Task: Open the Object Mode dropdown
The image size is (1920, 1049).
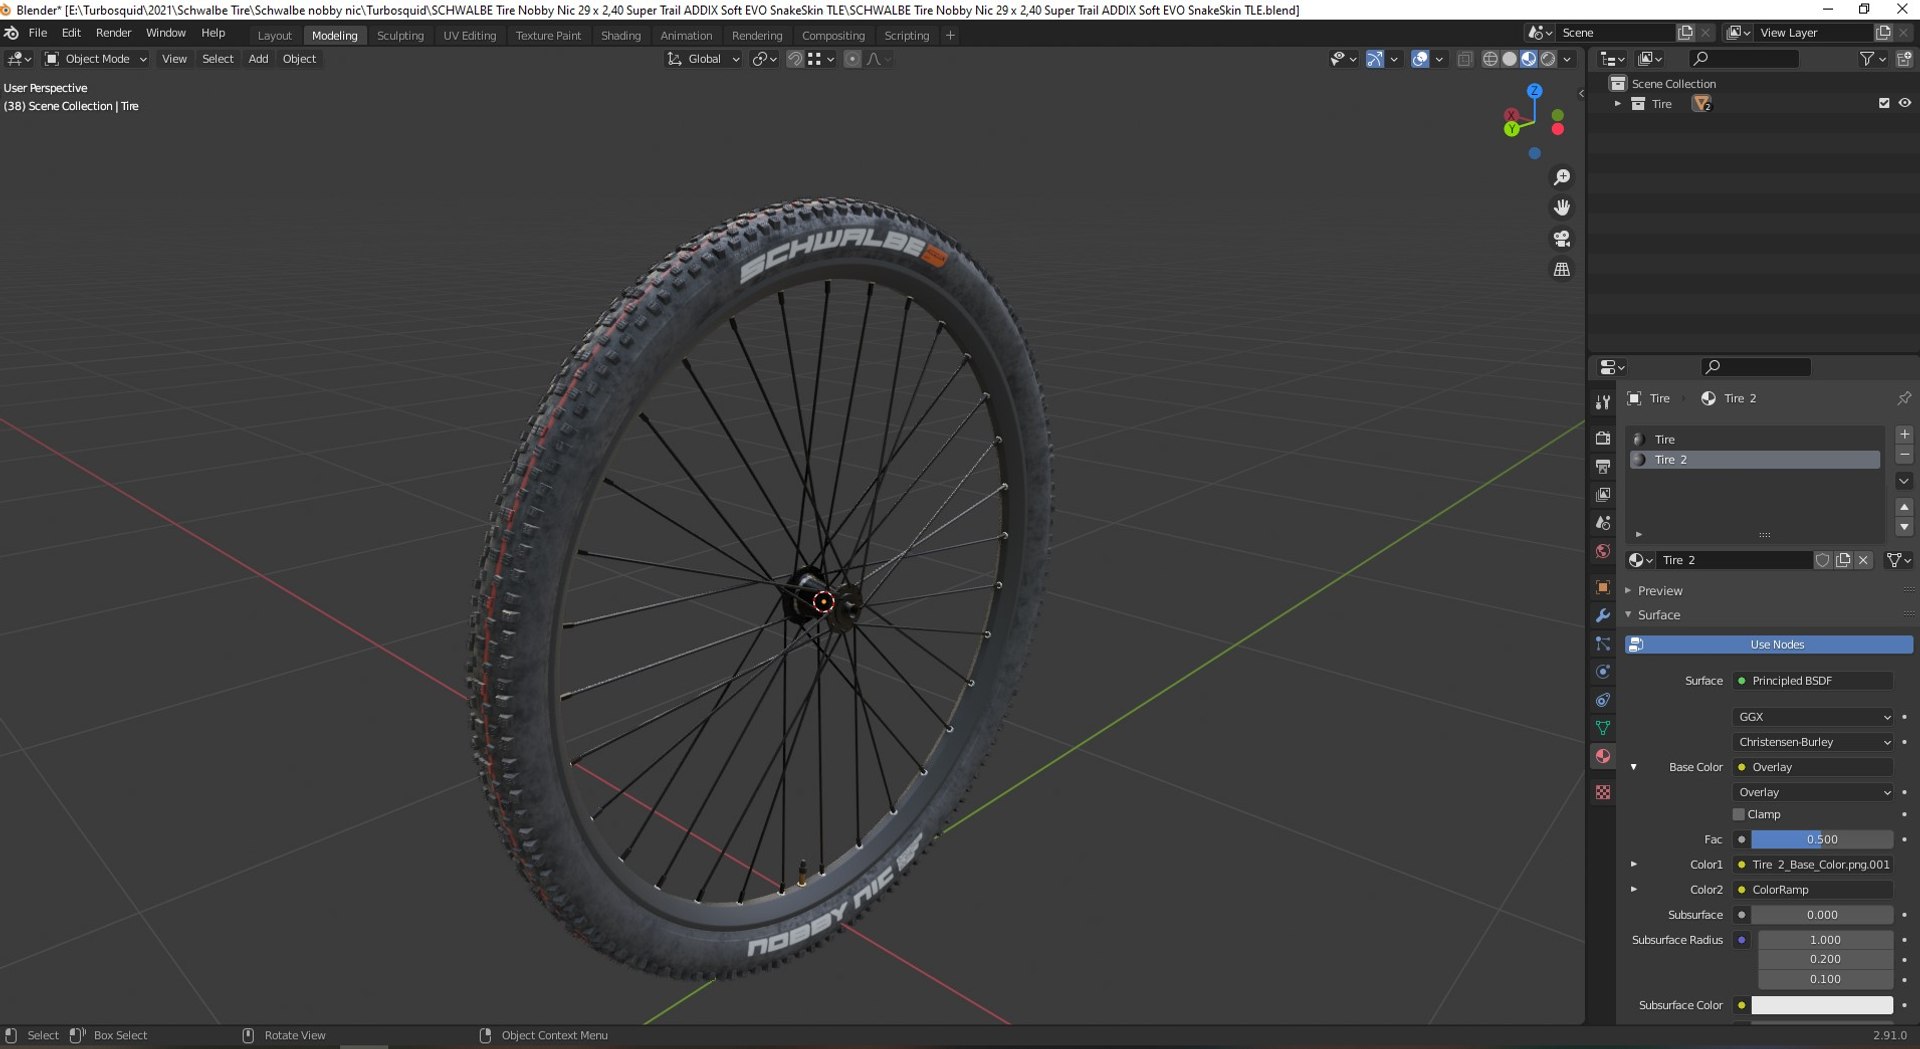Action: pyautogui.click(x=96, y=59)
